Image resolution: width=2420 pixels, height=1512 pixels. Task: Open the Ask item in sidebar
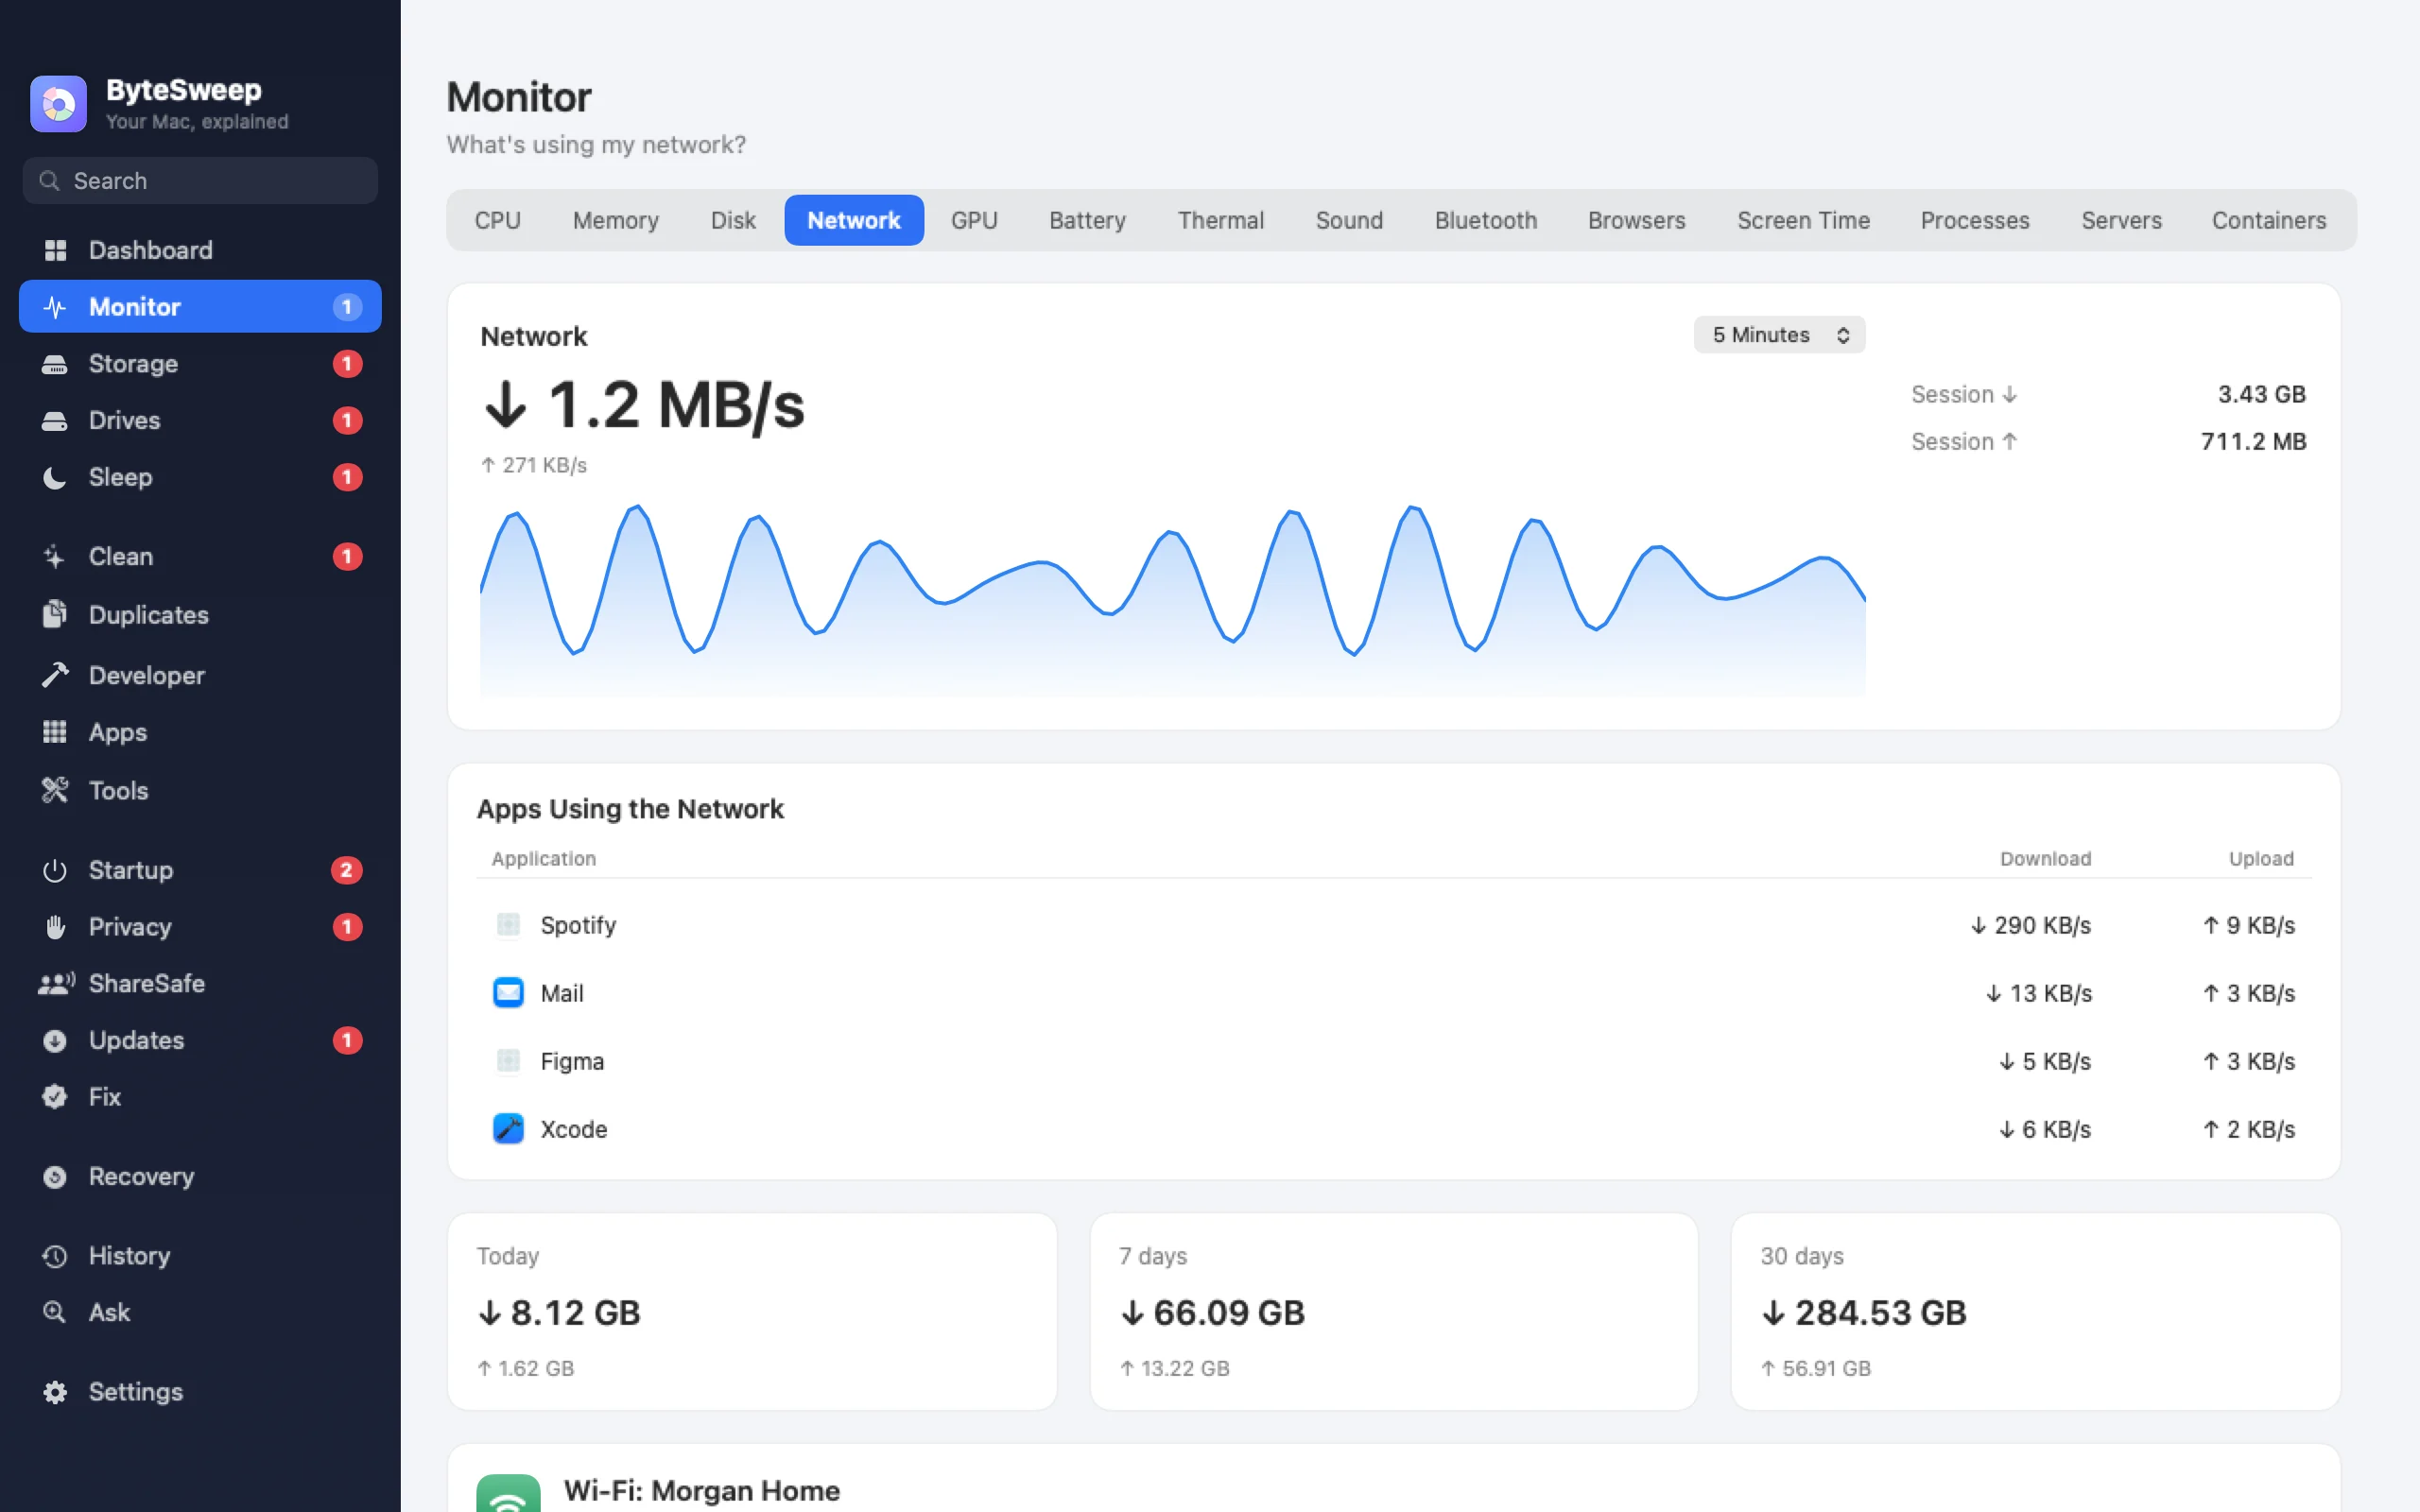coord(200,1313)
